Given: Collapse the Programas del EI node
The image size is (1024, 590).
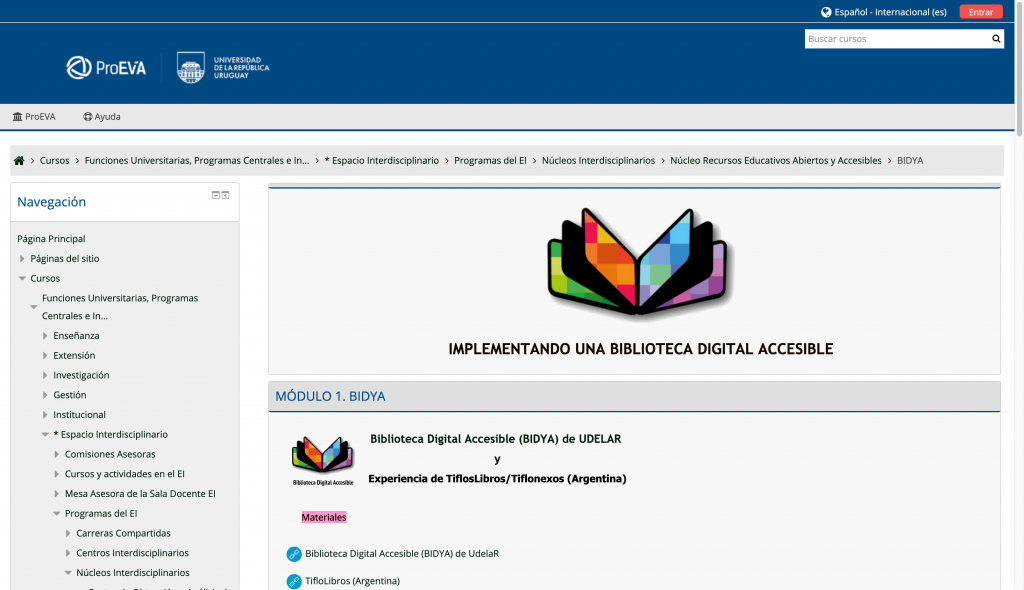Looking at the screenshot, I should (57, 514).
